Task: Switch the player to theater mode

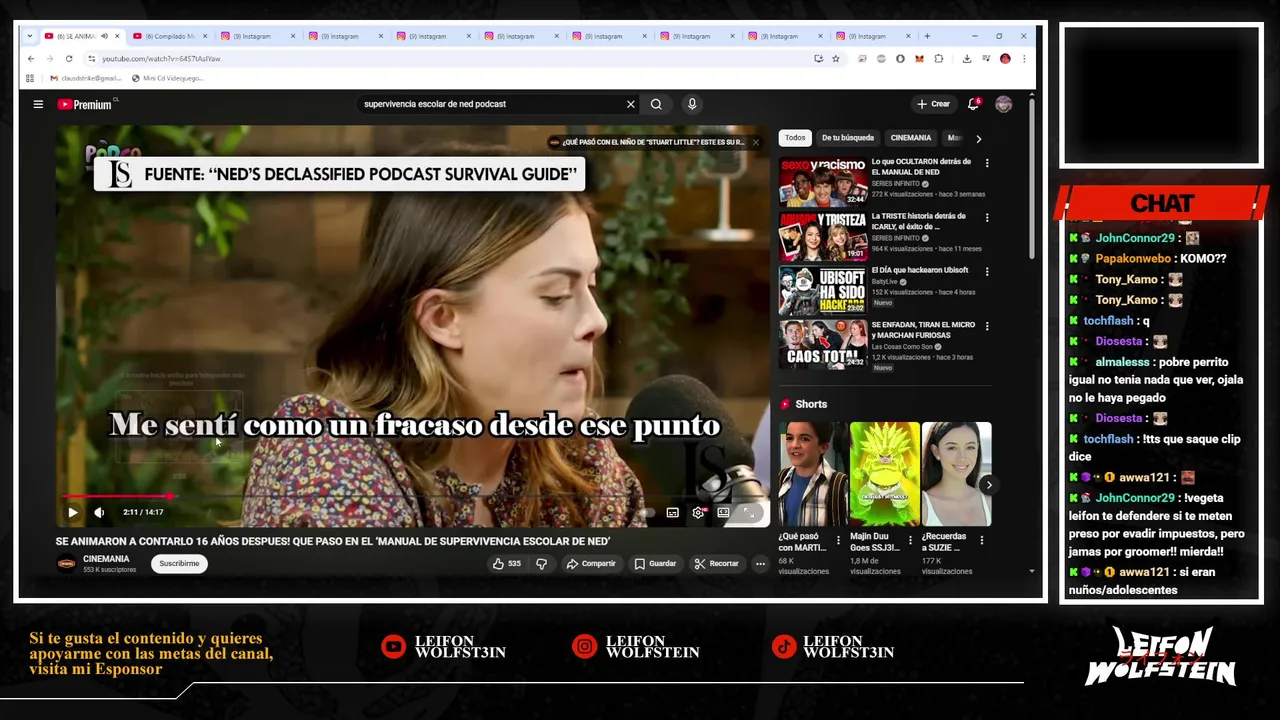Action: click(x=723, y=512)
